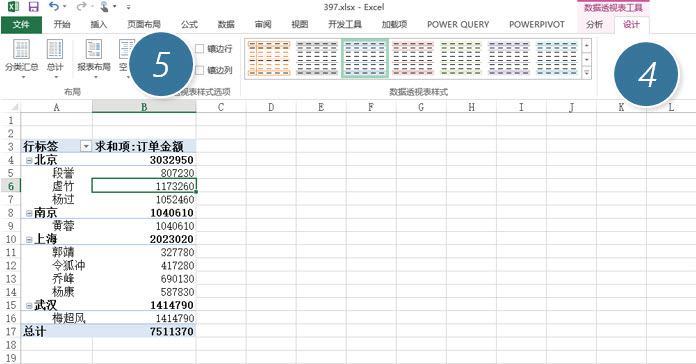Screen dimensions: 696x364
Task: Apply the orange pivot table style
Action: (x=269, y=58)
